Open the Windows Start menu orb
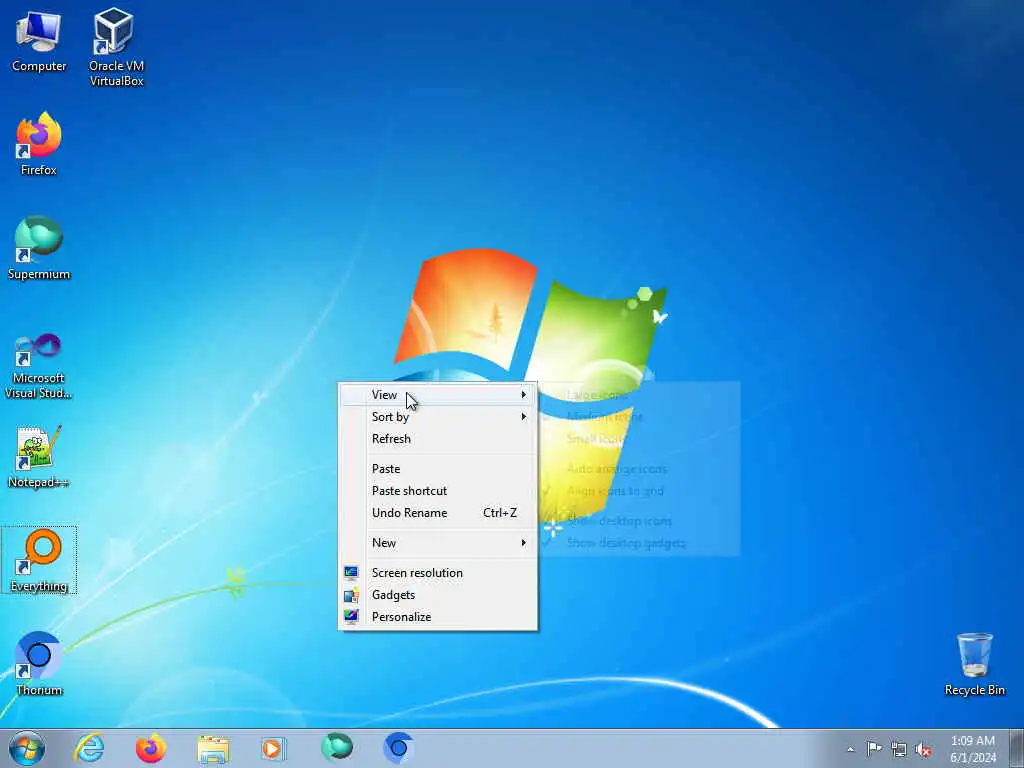The image size is (1024, 768). click(x=27, y=748)
